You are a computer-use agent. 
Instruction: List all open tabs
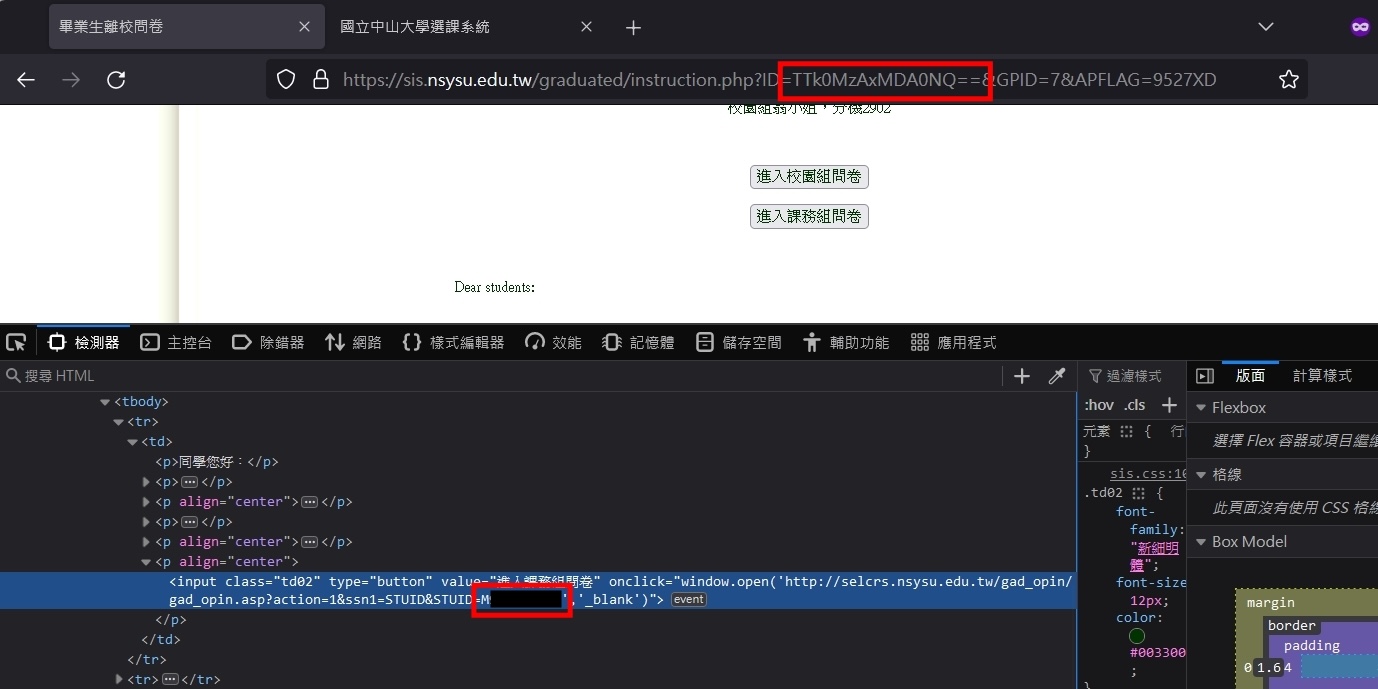pyautogui.click(x=1265, y=27)
